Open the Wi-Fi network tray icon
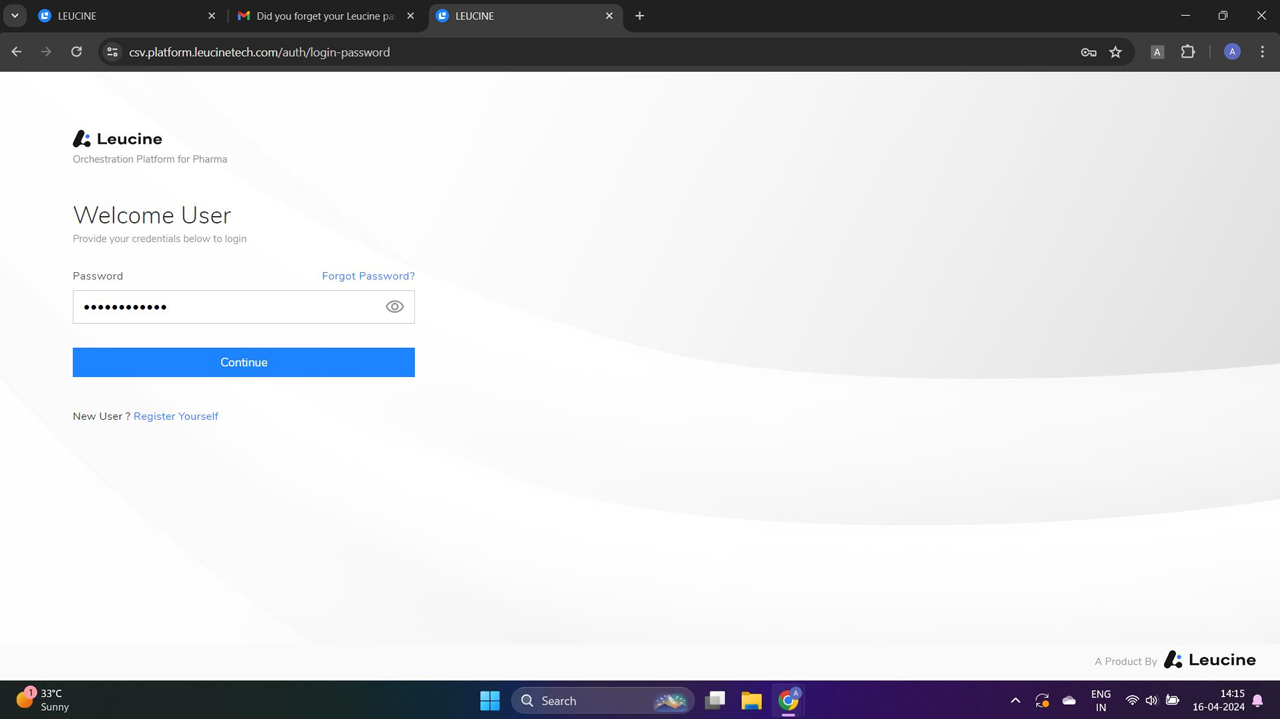Viewport: 1280px width, 719px height. pyautogui.click(x=1132, y=700)
